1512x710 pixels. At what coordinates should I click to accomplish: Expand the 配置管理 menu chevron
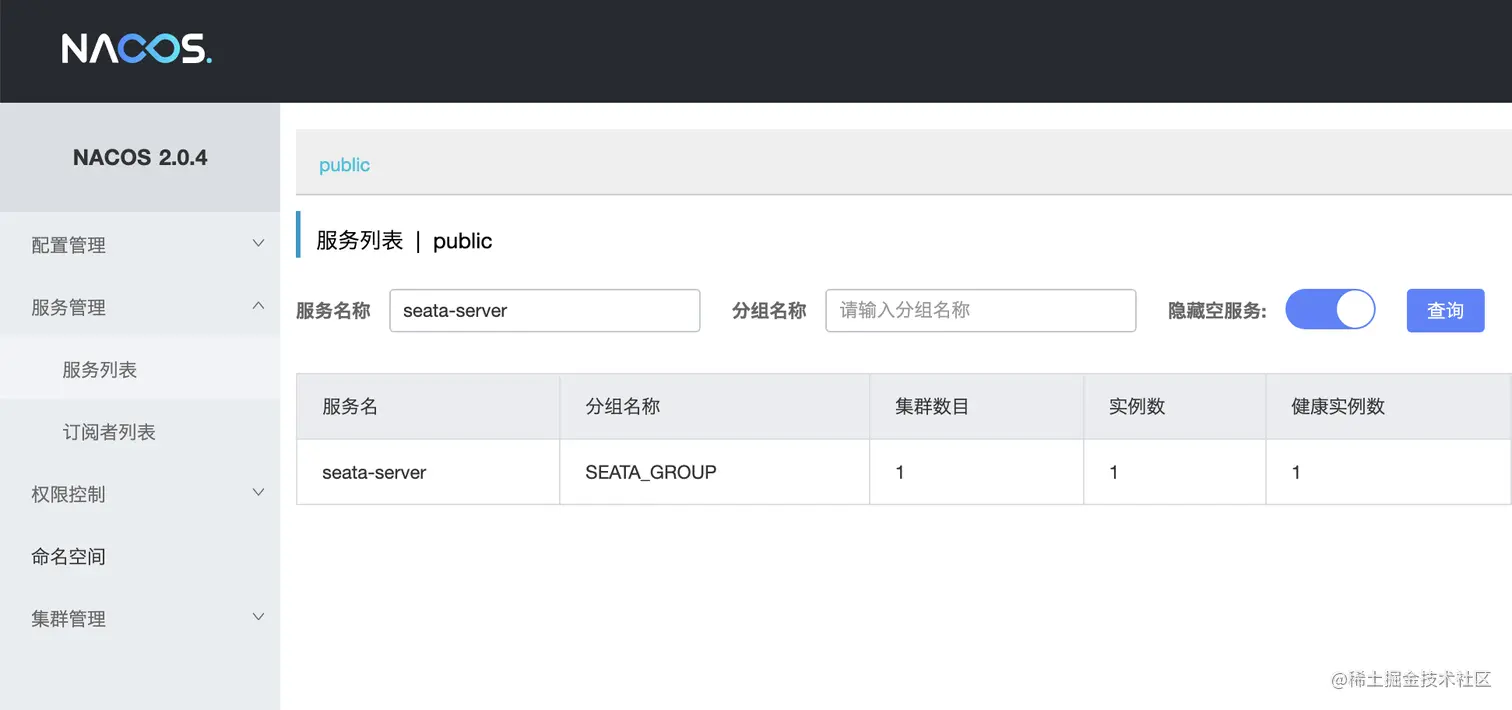[258, 244]
